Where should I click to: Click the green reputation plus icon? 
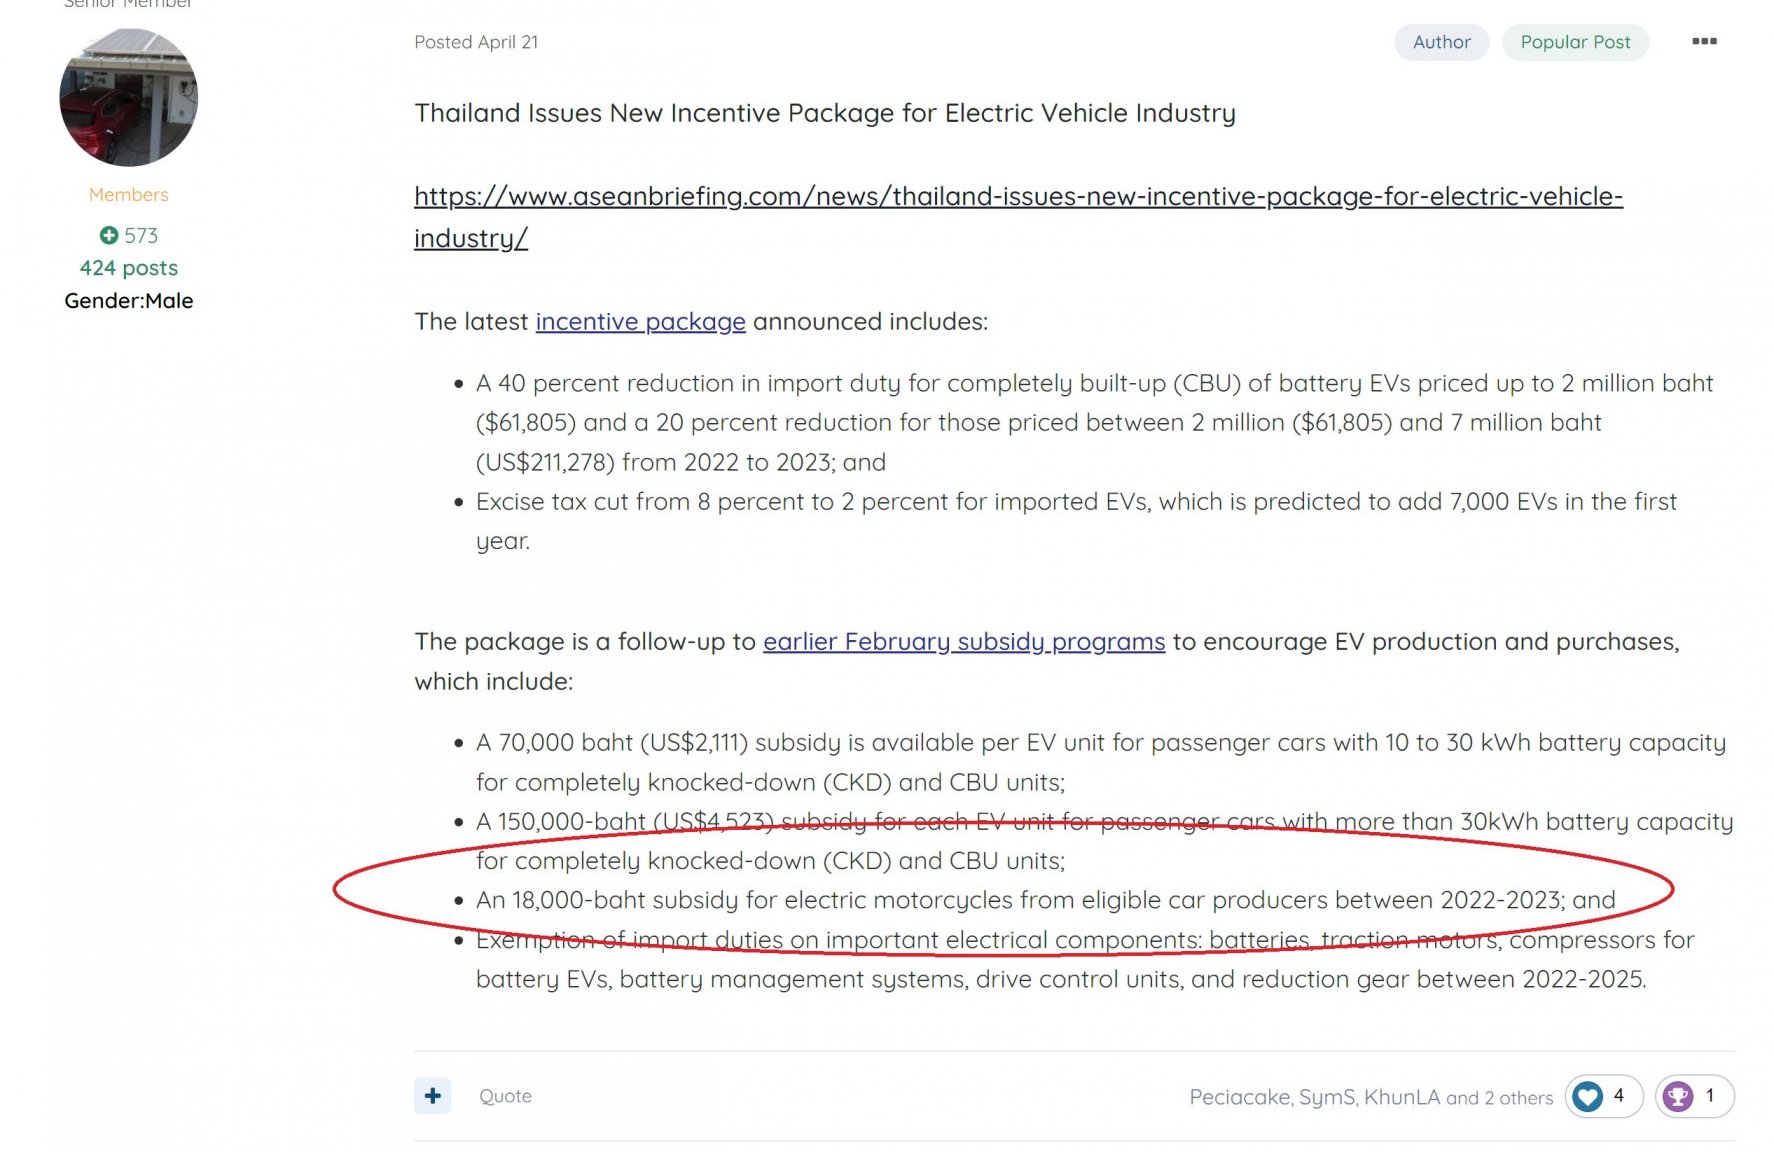109,235
